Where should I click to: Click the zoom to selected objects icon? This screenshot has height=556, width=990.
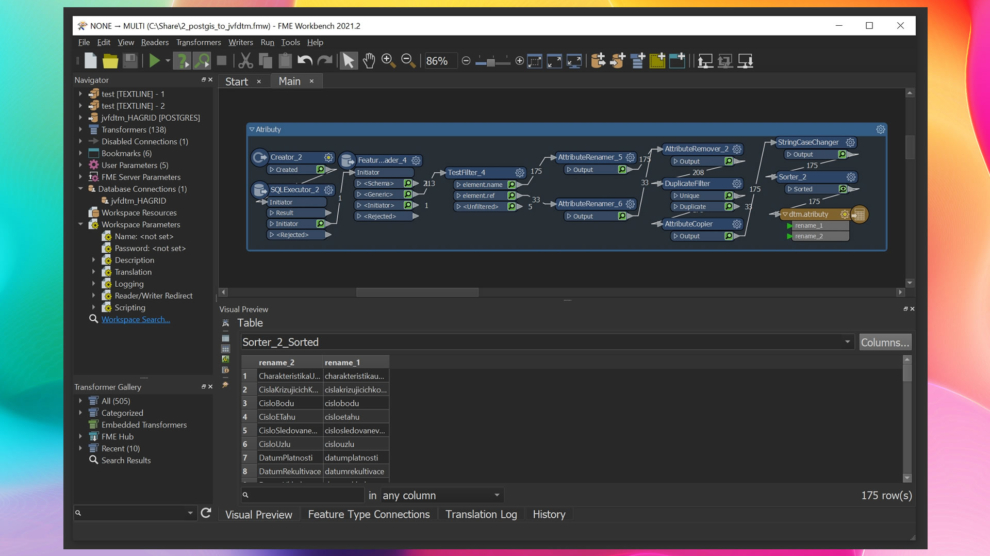coord(535,61)
